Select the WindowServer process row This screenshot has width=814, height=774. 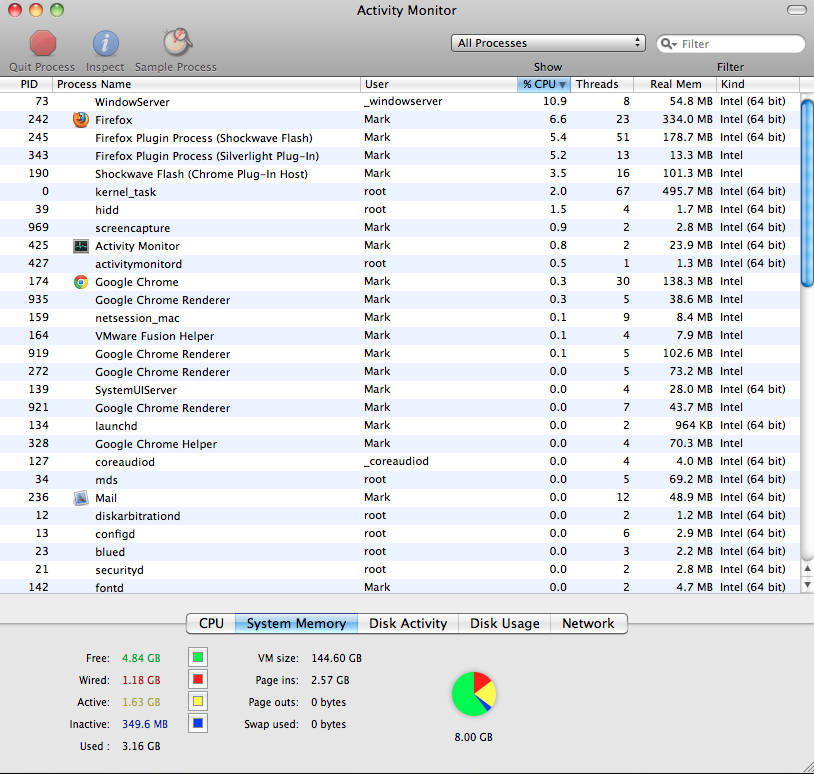pyautogui.click(x=400, y=102)
